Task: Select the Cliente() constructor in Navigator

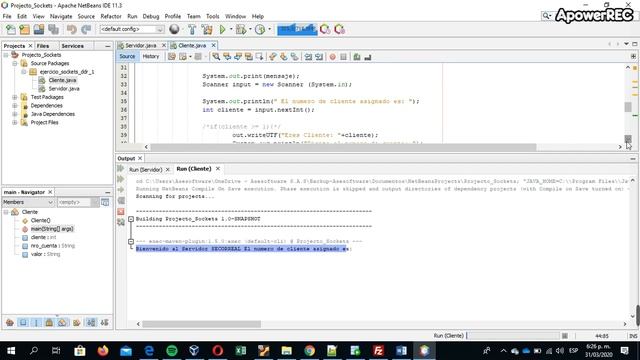Action: tap(40, 220)
